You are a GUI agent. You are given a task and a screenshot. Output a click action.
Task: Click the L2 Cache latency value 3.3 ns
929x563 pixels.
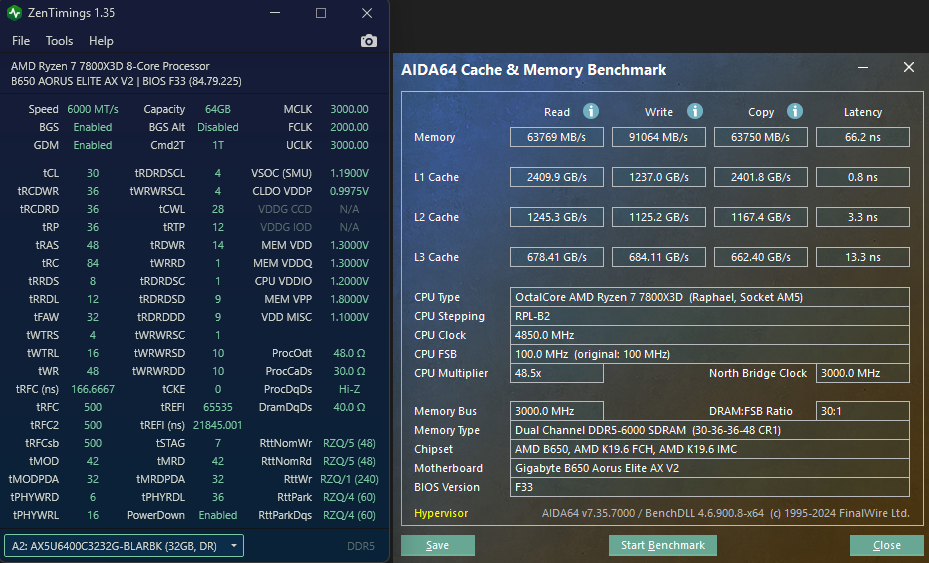pyautogui.click(x=863, y=217)
